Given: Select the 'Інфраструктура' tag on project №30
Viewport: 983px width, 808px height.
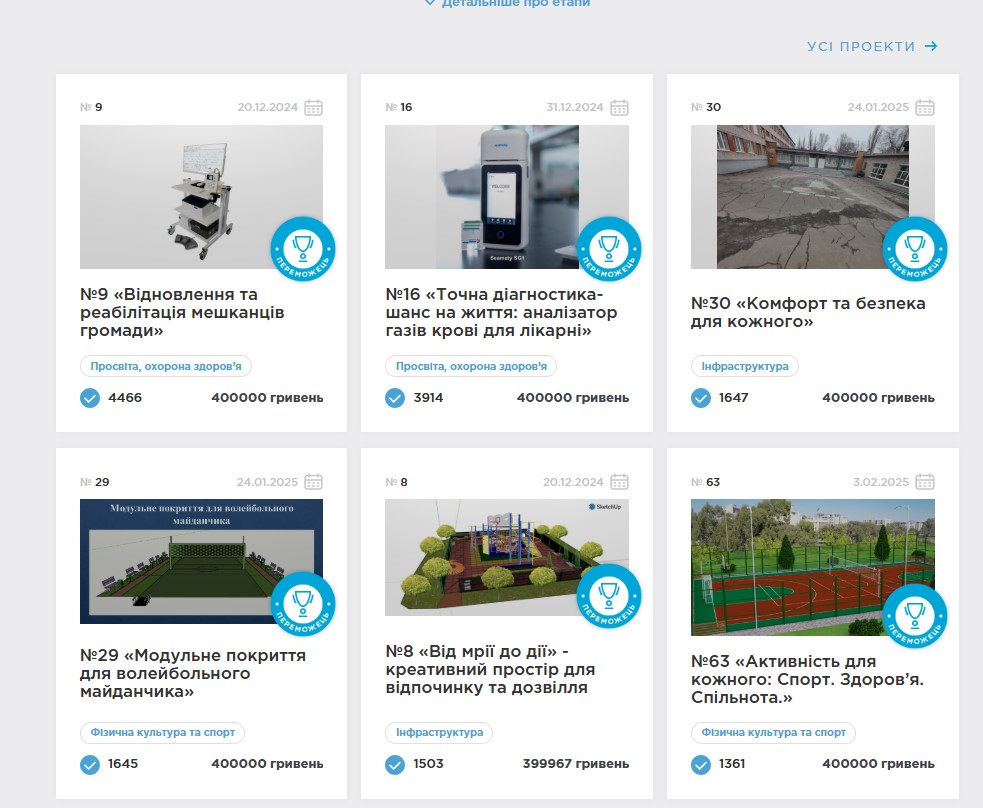Looking at the screenshot, I should click(744, 366).
